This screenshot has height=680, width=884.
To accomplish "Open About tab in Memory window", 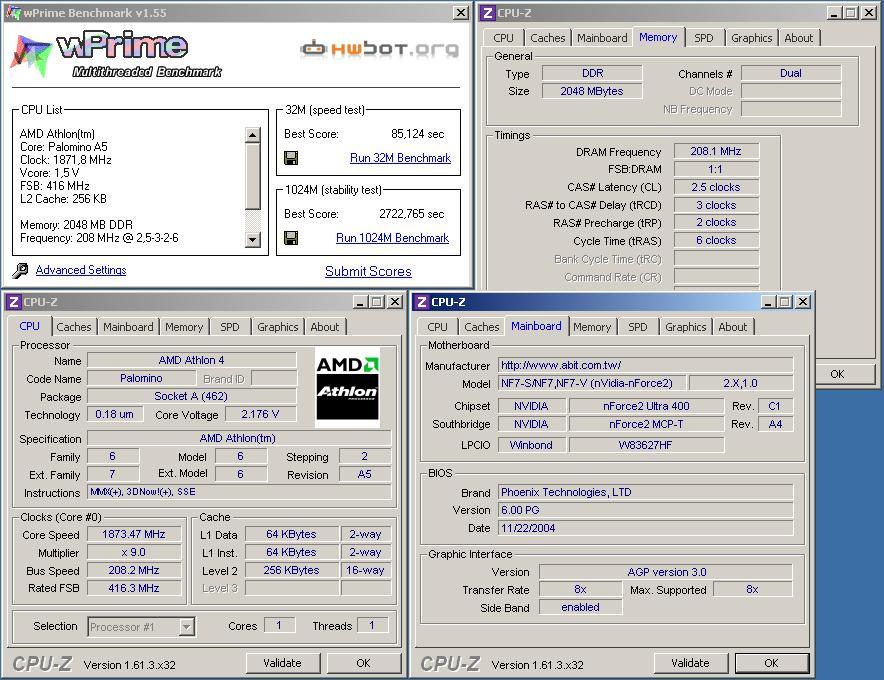I will pos(798,38).
